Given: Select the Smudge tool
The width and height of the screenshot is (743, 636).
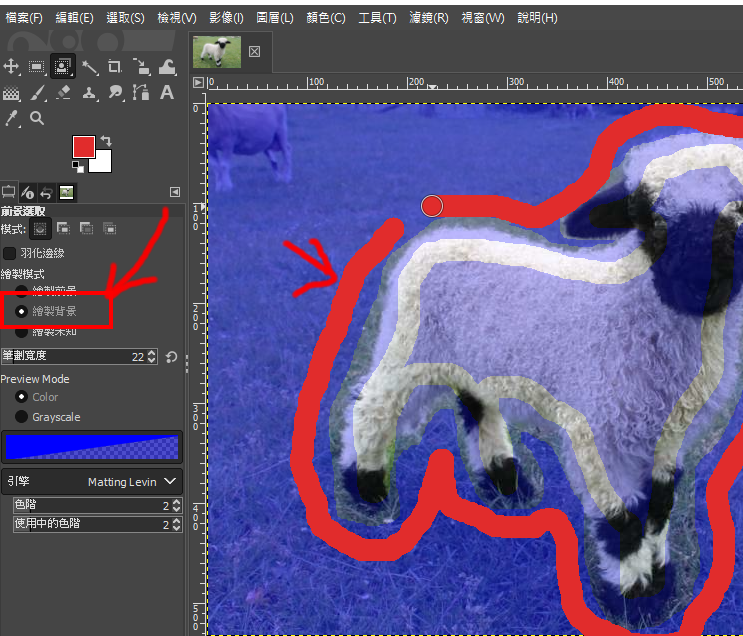Looking at the screenshot, I should point(115,92).
